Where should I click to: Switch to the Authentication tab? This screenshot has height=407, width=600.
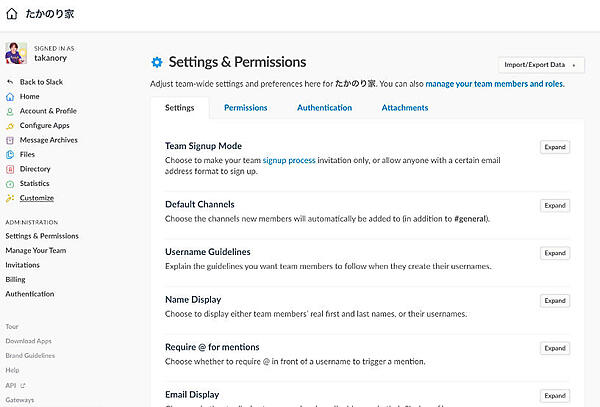(x=324, y=108)
